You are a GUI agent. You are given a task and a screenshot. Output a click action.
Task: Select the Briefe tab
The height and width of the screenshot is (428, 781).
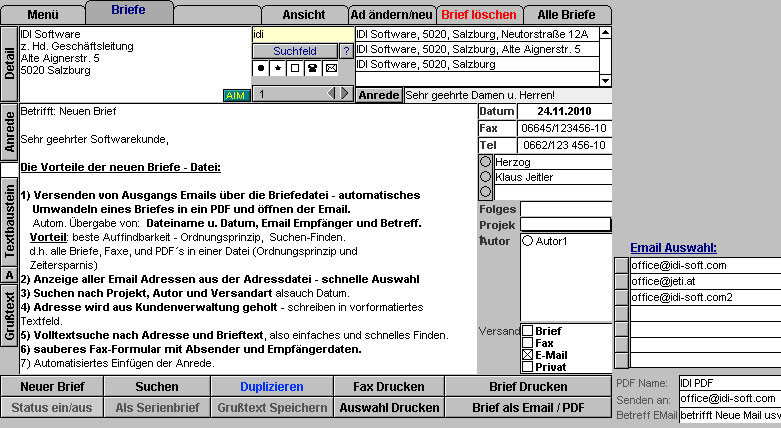point(129,11)
